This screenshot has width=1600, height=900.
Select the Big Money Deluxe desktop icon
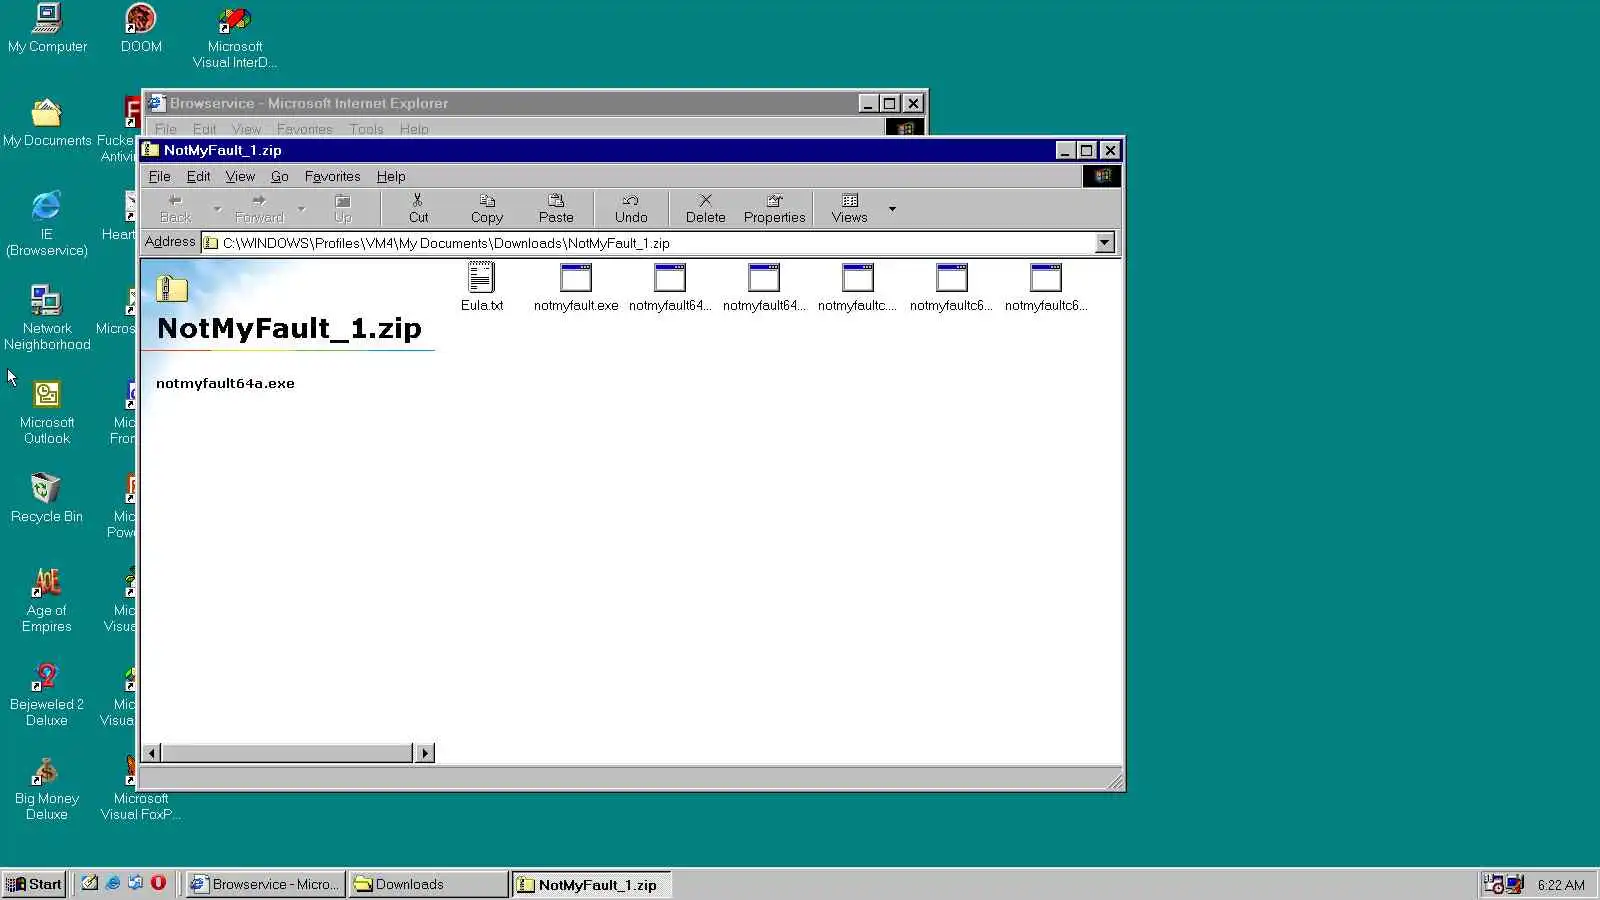pyautogui.click(x=47, y=787)
